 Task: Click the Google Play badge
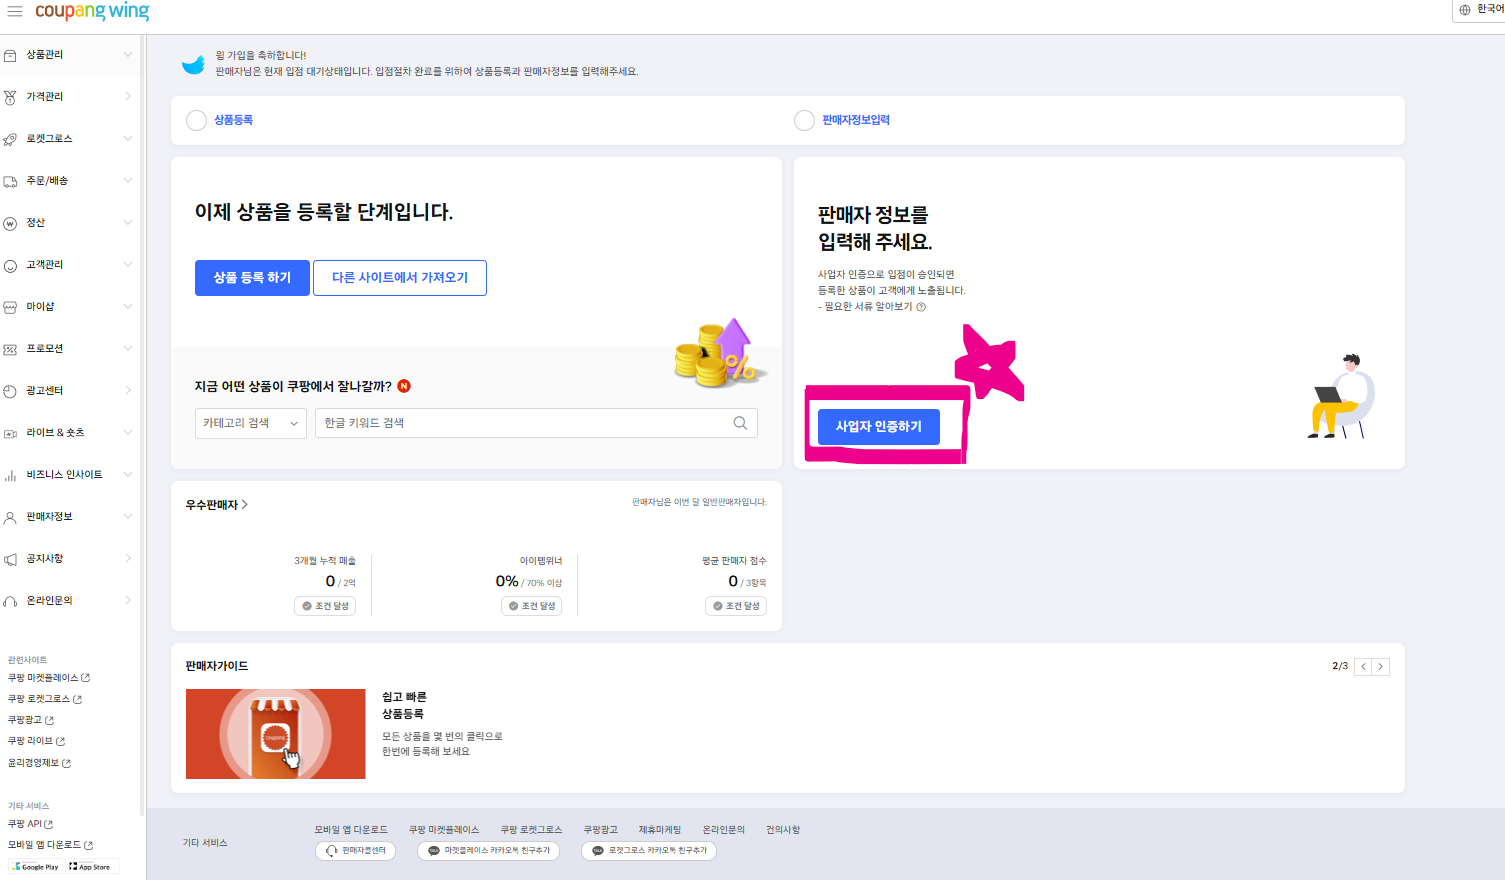pos(36,866)
